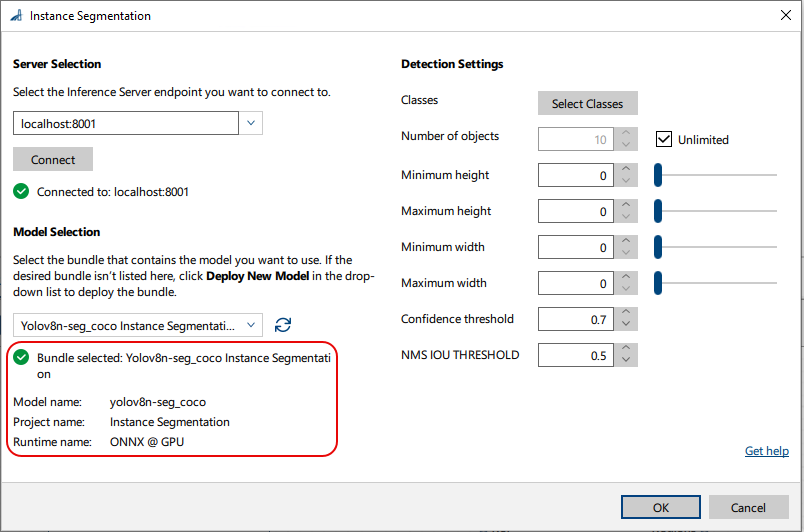This screenshot has height=532, width=804.
Task: Increase NMS IOU THRESHOLD with up arrow
Action: pos(626,349)
